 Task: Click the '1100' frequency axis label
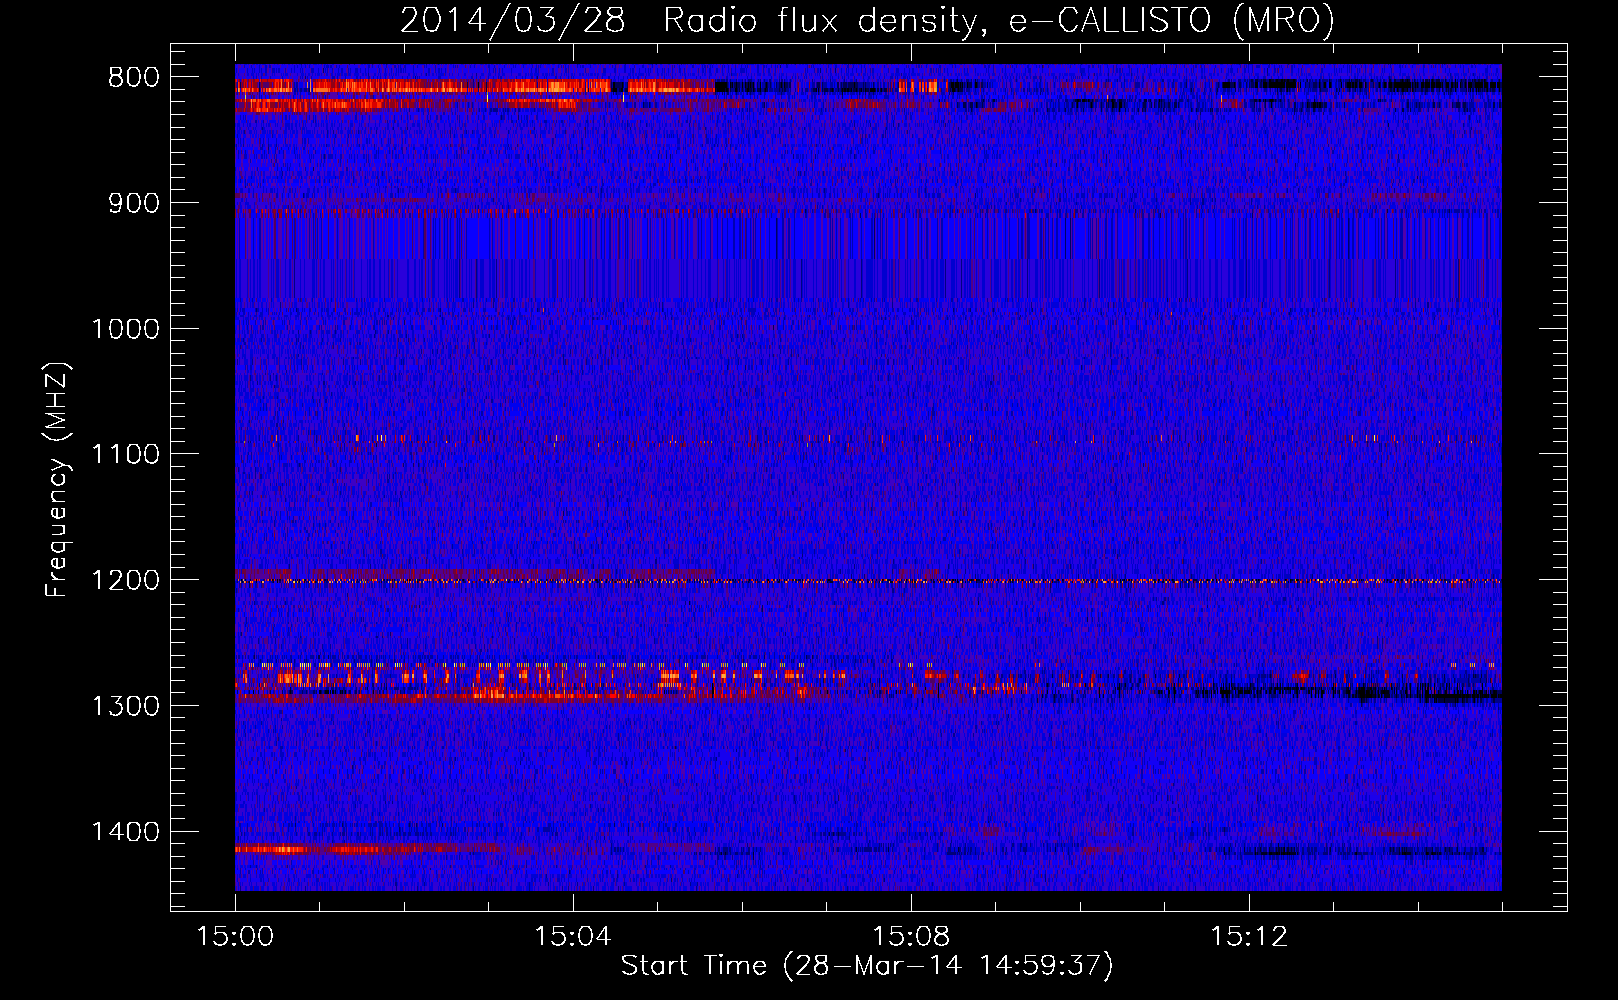pyautogui.click(x=125, y=455)
